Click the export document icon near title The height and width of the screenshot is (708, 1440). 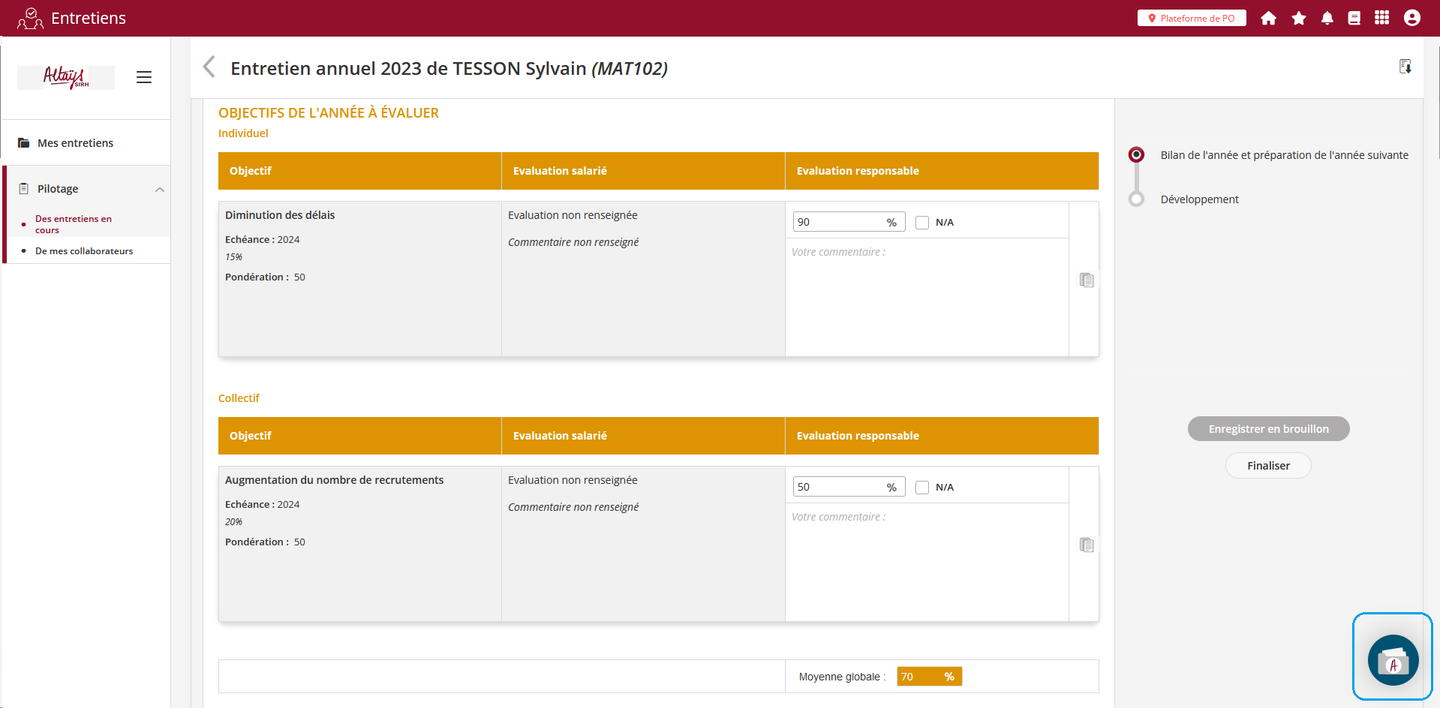pos(1405,67)
